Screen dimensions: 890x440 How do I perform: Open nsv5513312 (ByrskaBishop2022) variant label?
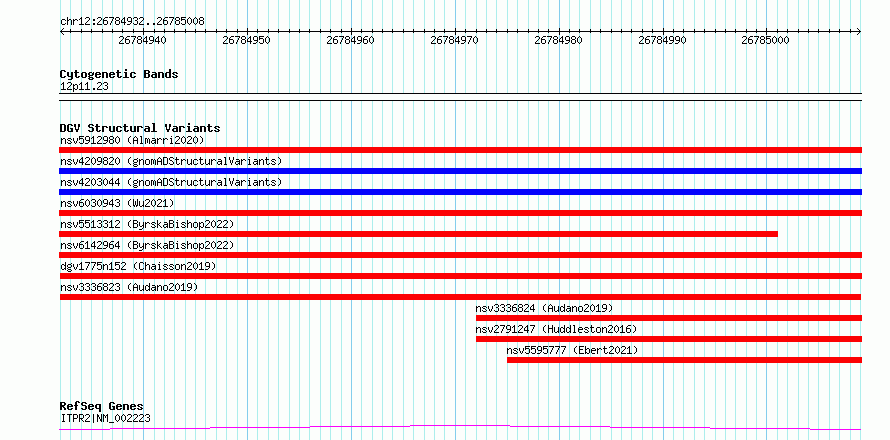[x=147, y=224]
